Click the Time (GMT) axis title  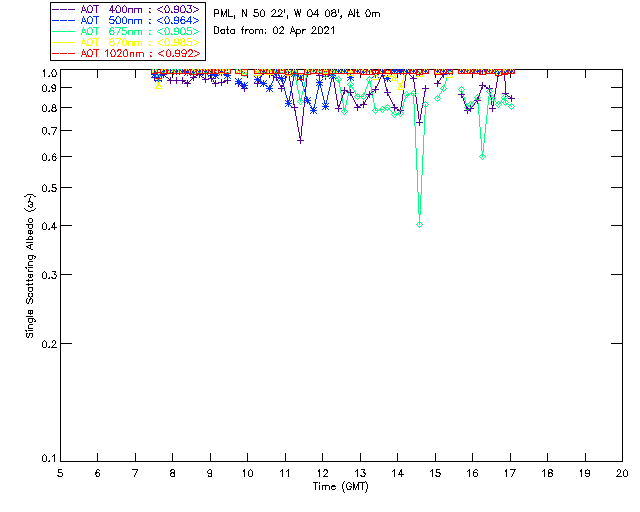[340, 487]
